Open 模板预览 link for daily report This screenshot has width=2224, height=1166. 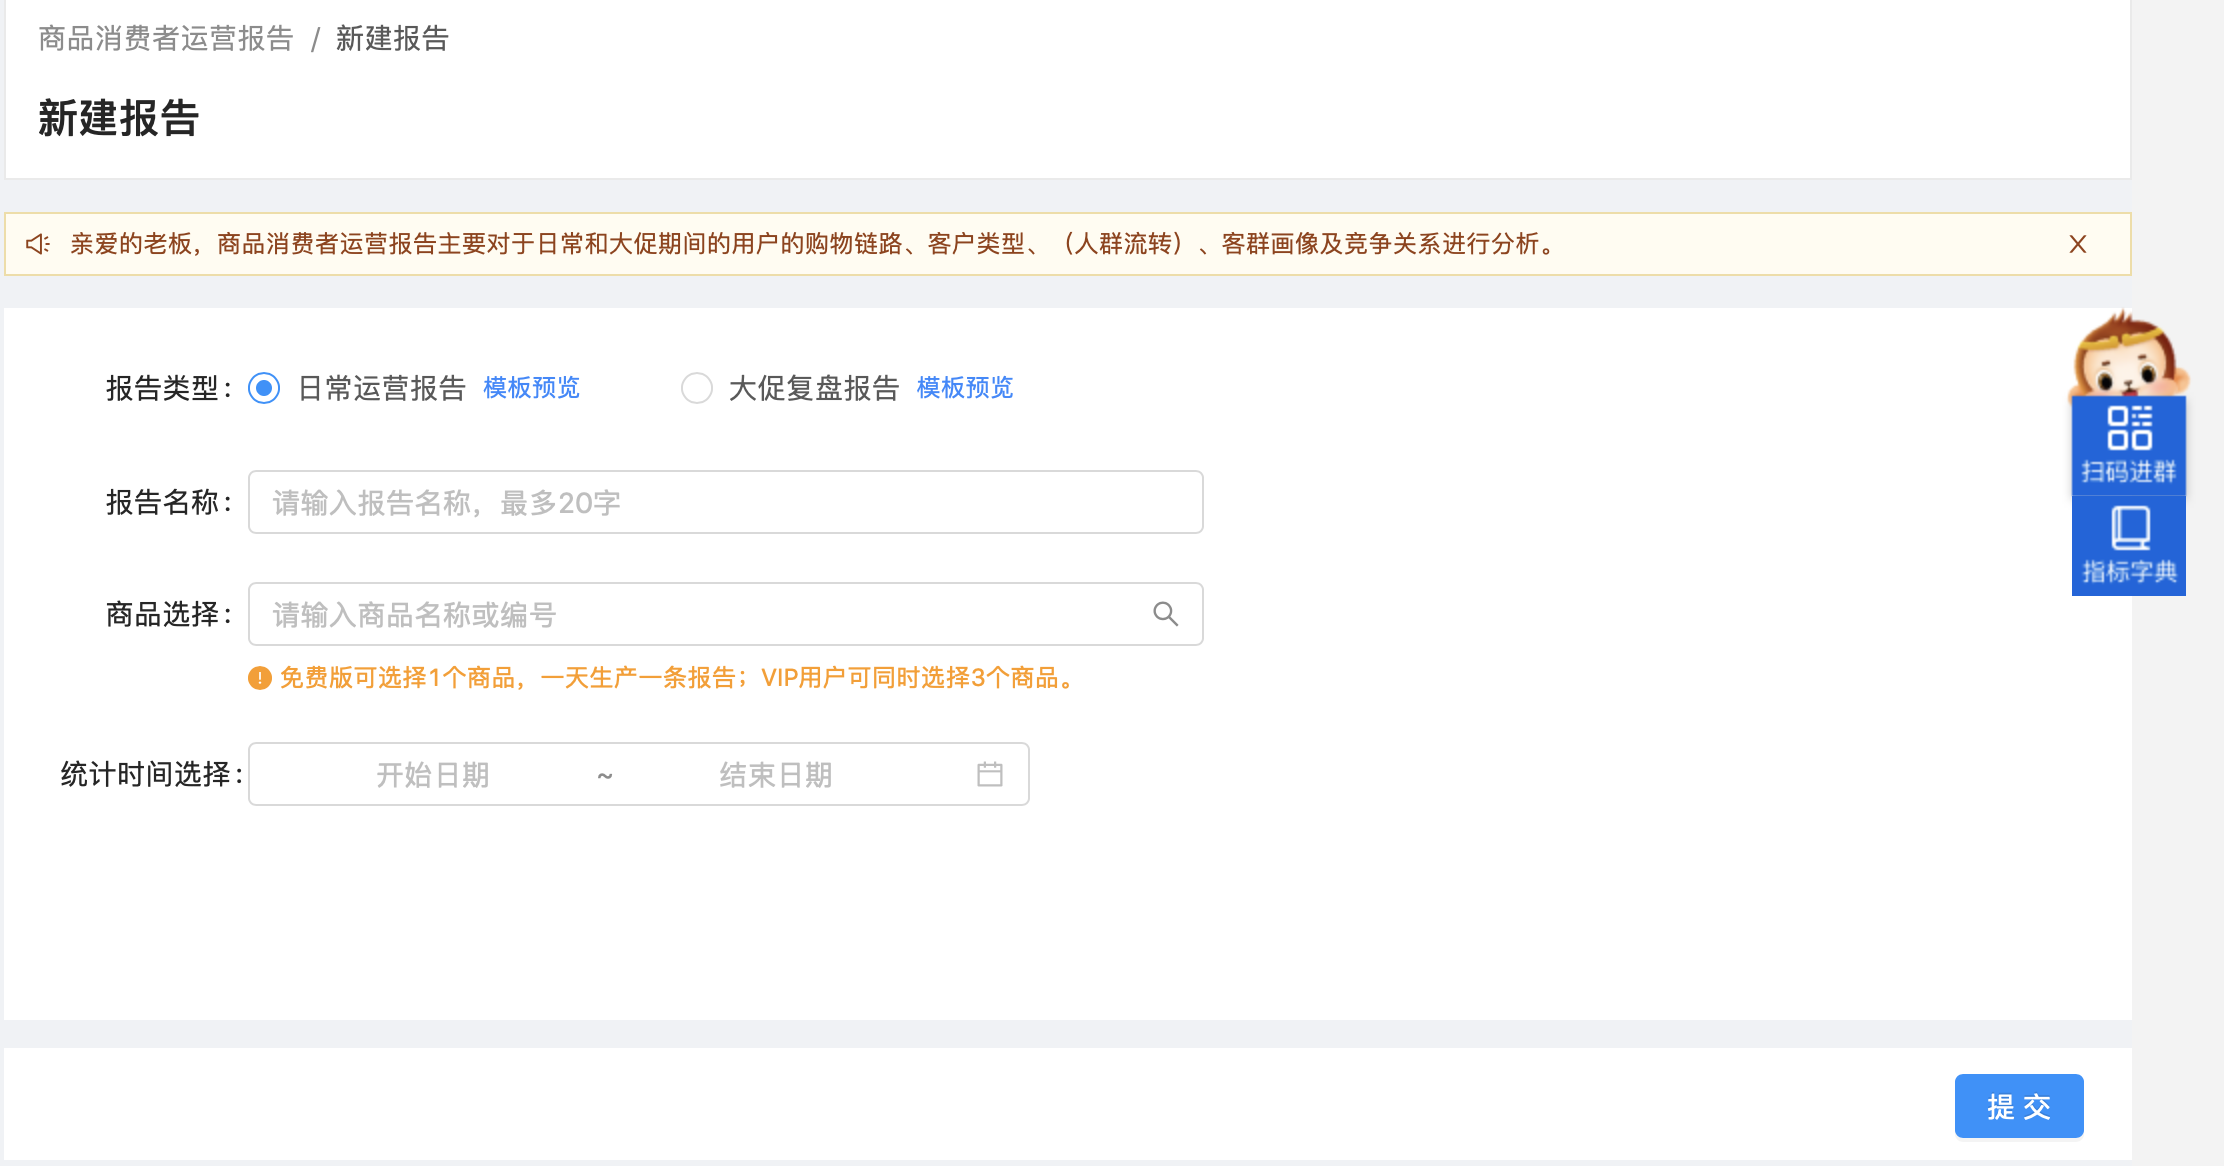[531, 388]
